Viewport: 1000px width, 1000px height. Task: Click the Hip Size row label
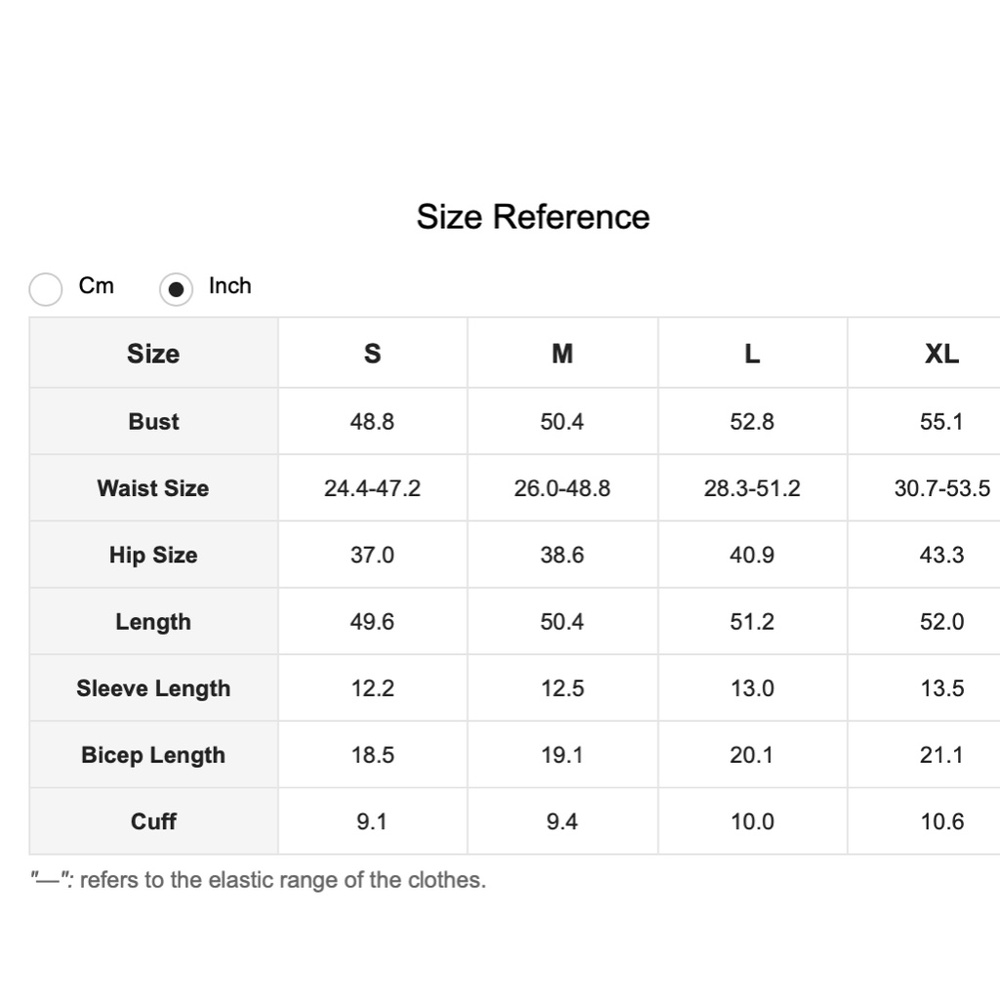click(154, 555)
